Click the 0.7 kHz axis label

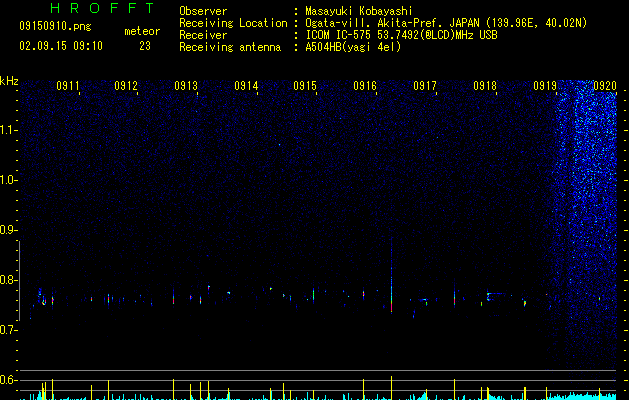[x=9, y=330]
